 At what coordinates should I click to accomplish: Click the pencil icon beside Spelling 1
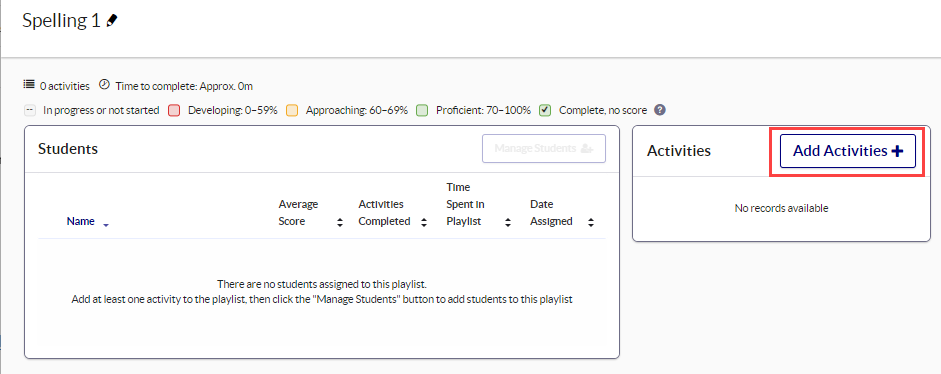click(112, 20)
